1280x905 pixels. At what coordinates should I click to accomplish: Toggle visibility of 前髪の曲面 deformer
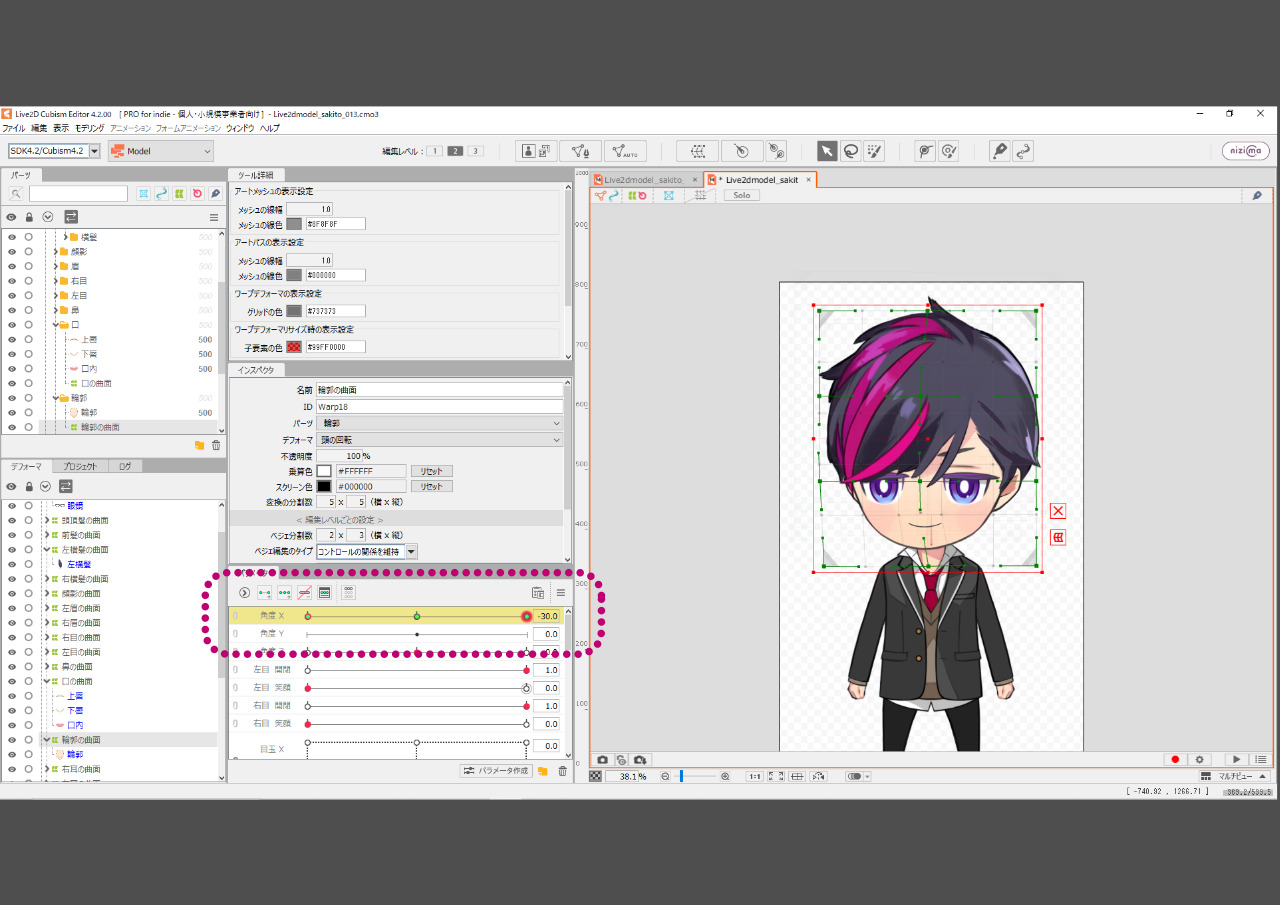(x=12, y=535)
